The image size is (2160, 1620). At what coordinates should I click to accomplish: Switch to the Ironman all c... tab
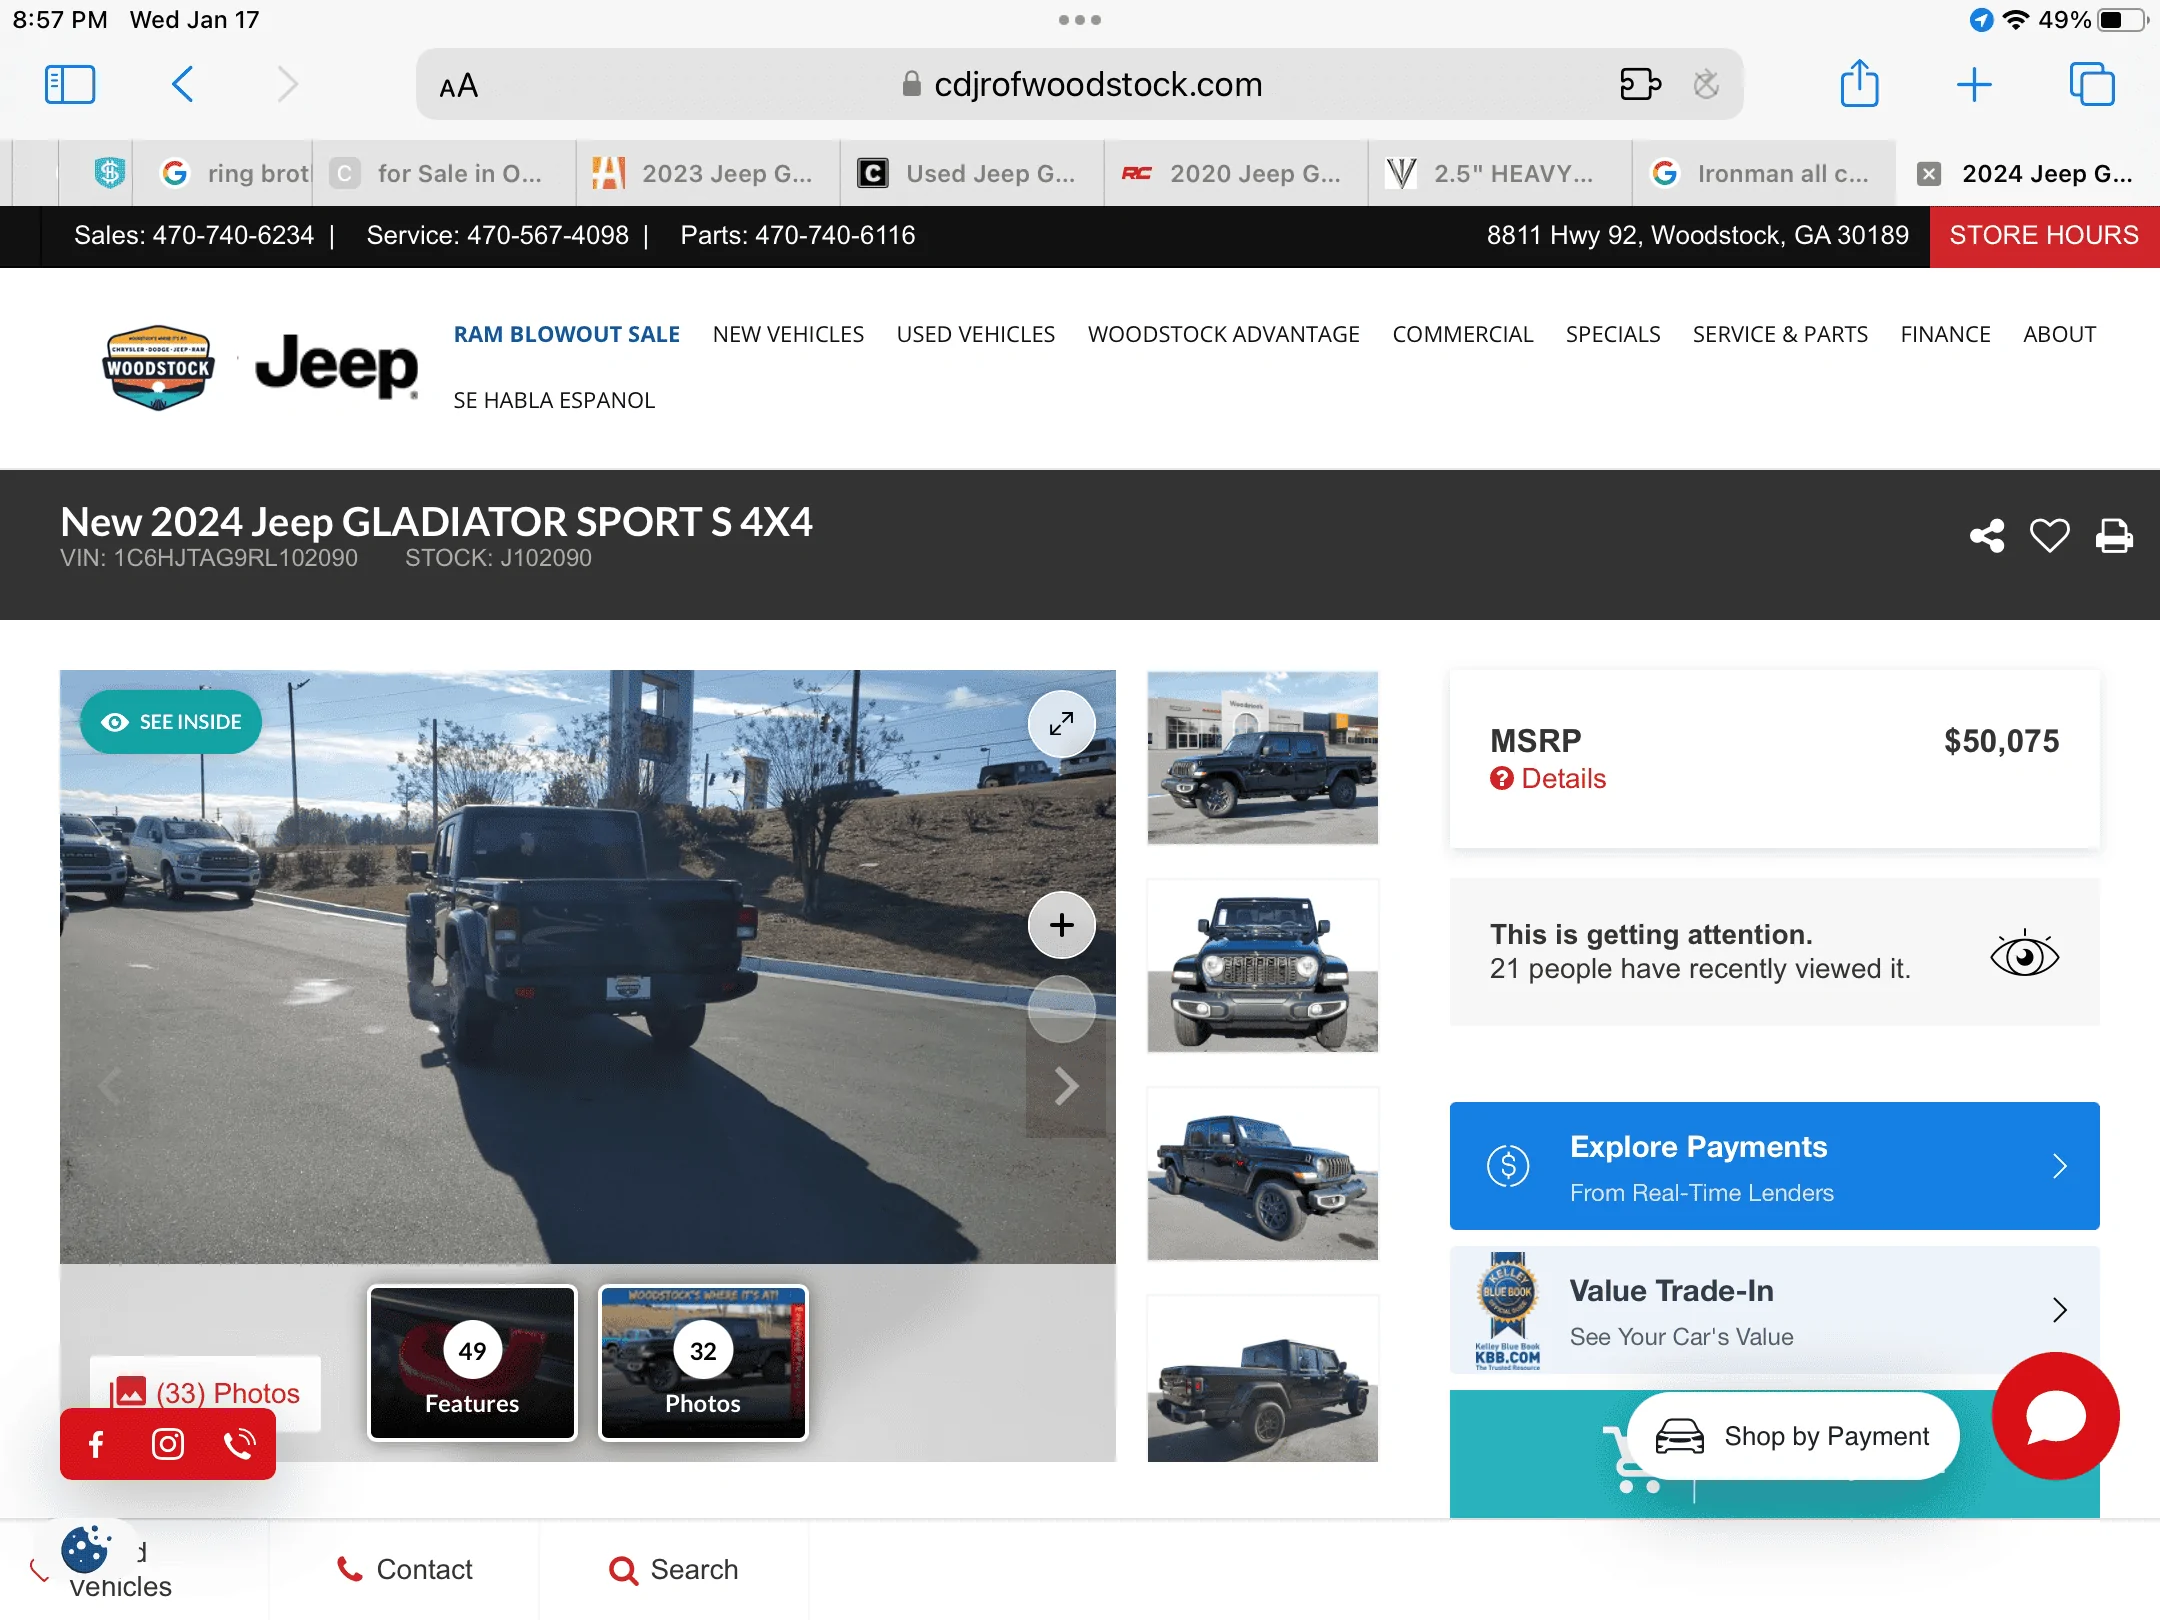[x=1764, y=174]
